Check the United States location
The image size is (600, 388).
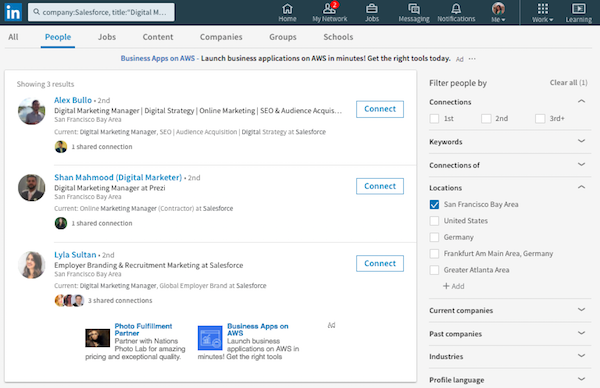coord(434,221)
